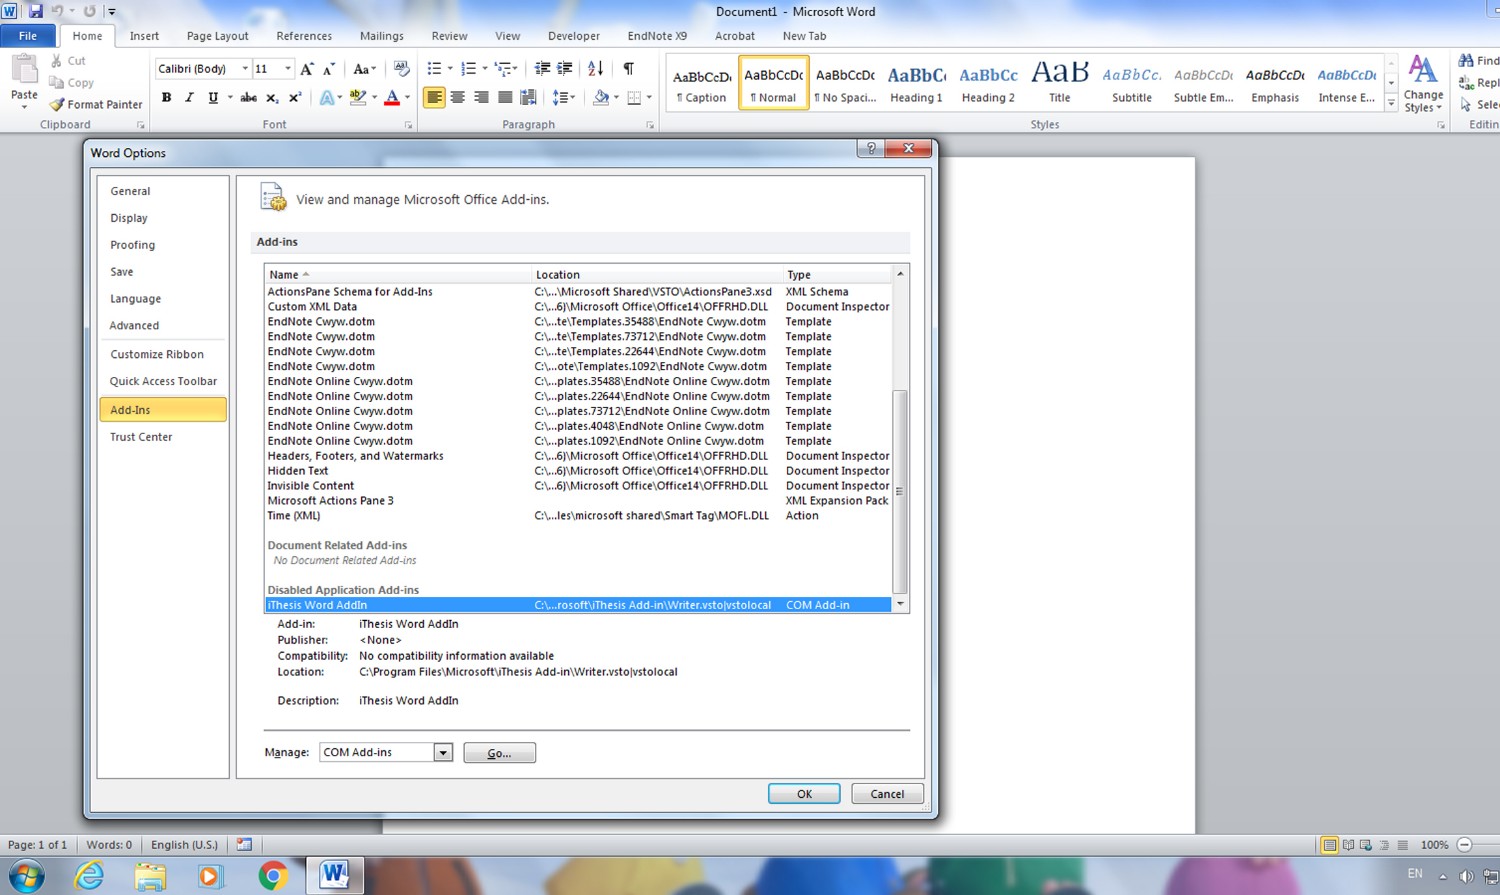
Task: Open the Borders dropdown arrow
Action: 649,98
